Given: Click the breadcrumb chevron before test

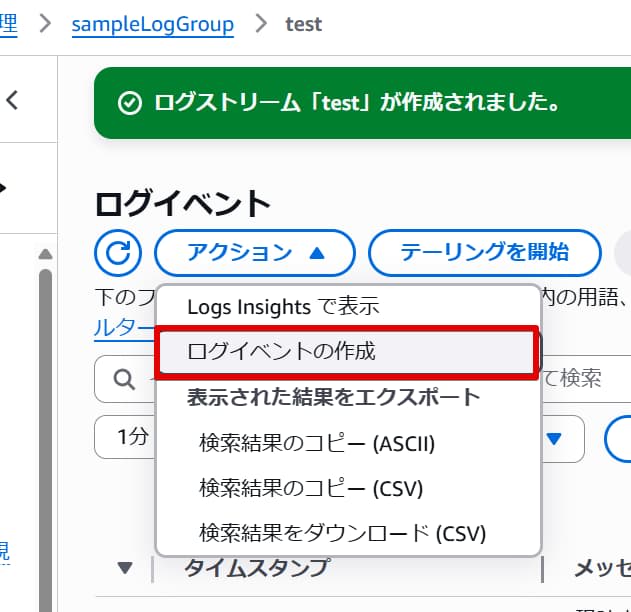Looking at the screenshot, I should (x=261, y=23).
